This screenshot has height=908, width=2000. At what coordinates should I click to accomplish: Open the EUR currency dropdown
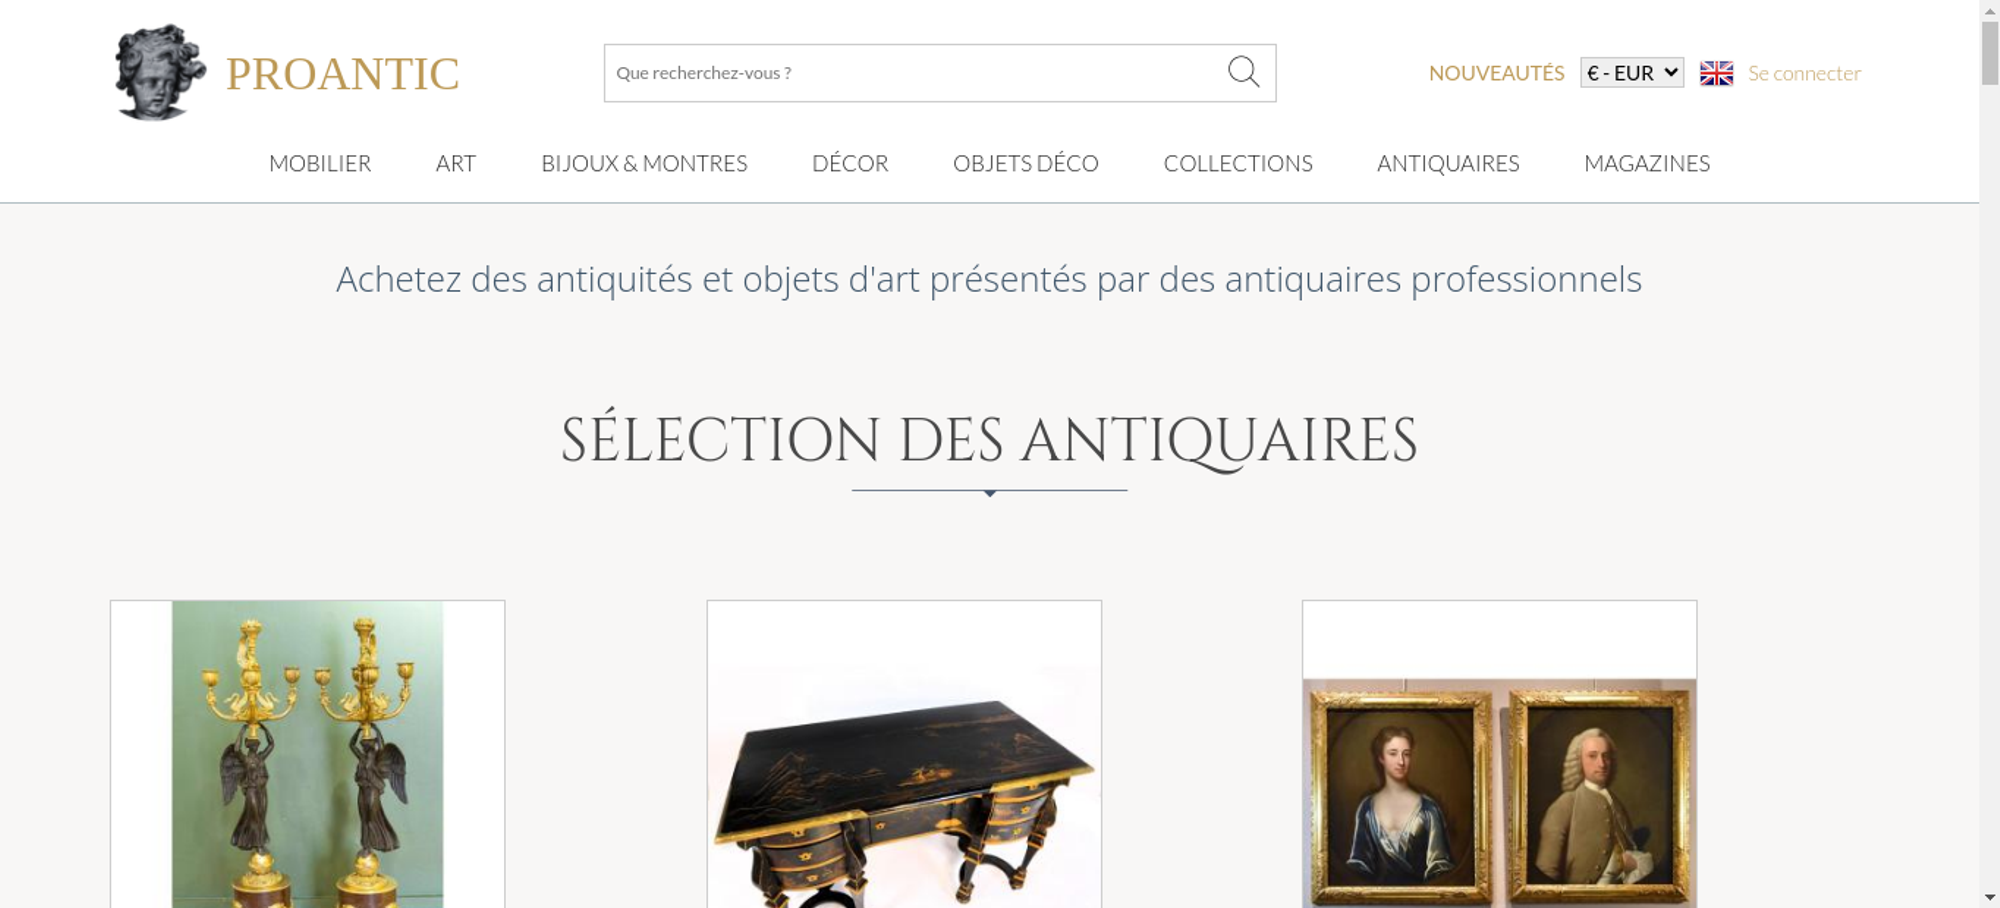[x=1632, y=73]
